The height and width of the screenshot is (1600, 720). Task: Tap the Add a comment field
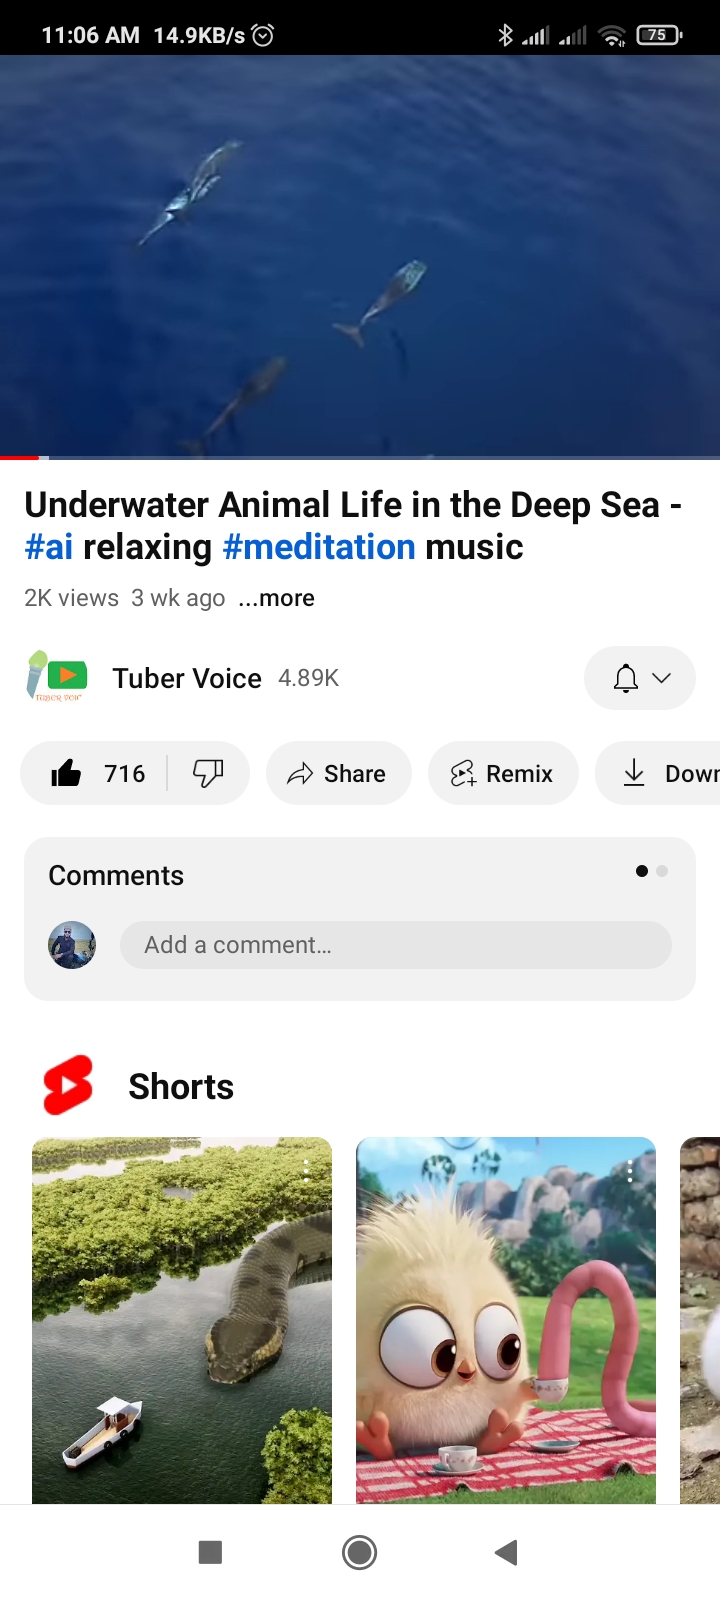(396, 945)
